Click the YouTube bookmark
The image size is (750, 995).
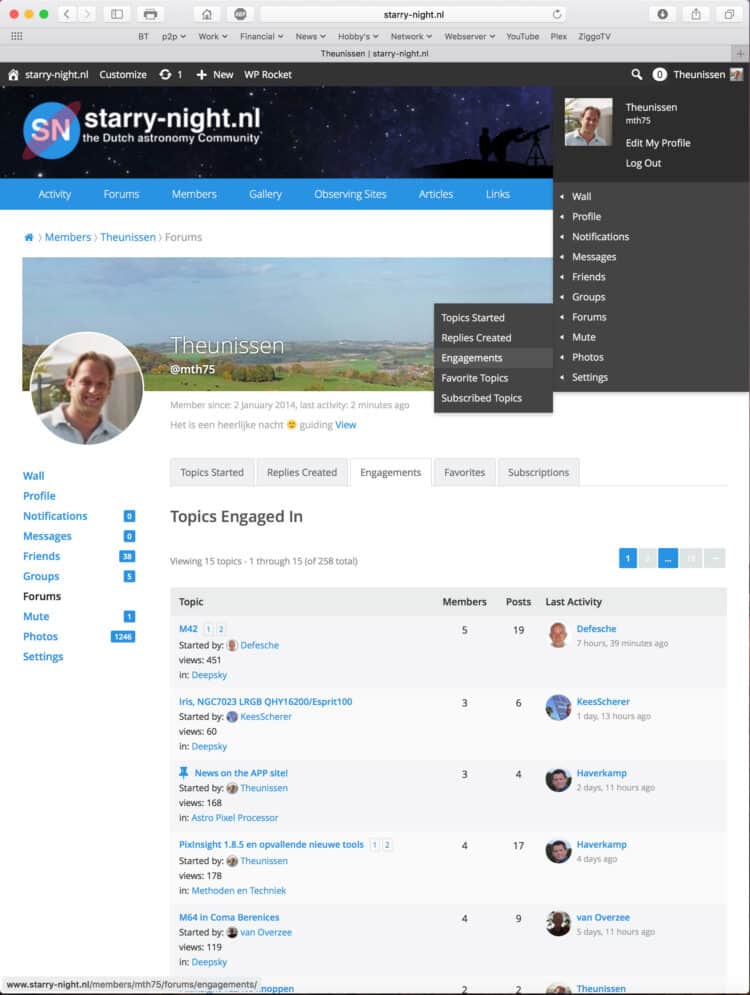coord(522,36)
